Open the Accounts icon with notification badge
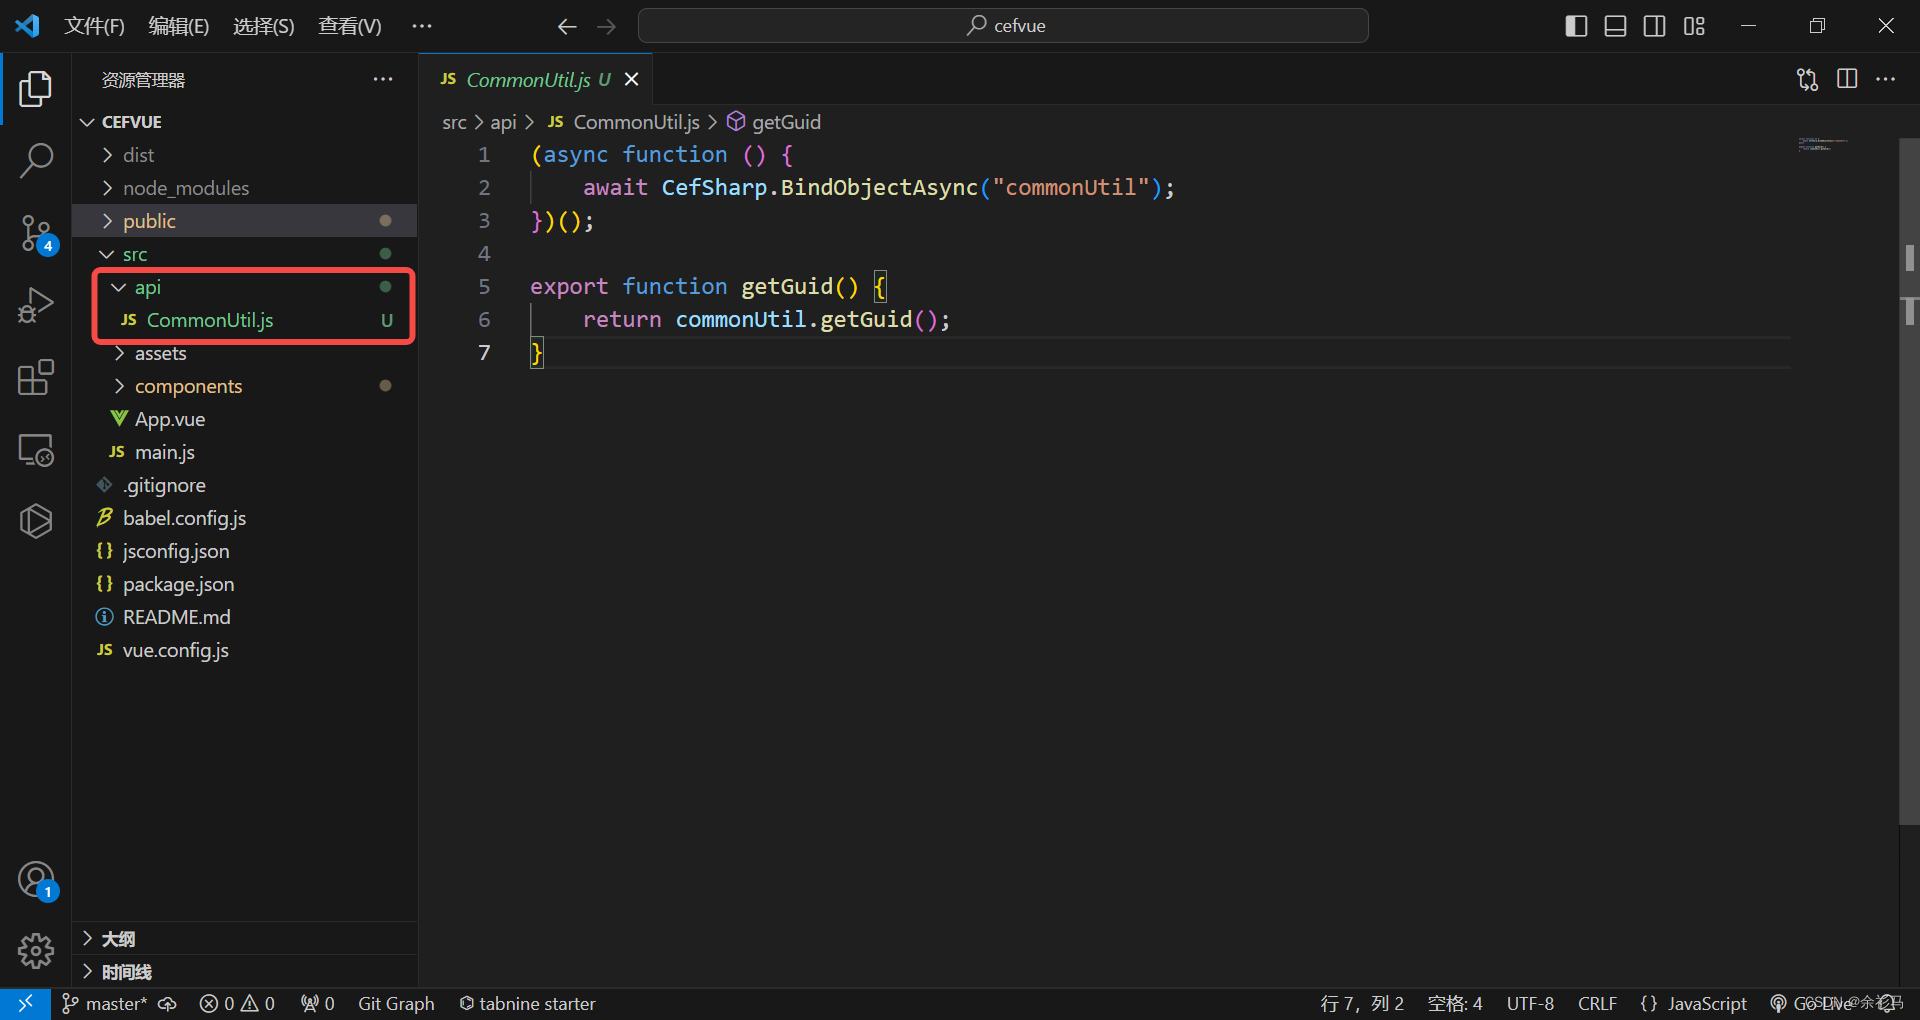The image size is (1920, 1020). coord(36,879)
